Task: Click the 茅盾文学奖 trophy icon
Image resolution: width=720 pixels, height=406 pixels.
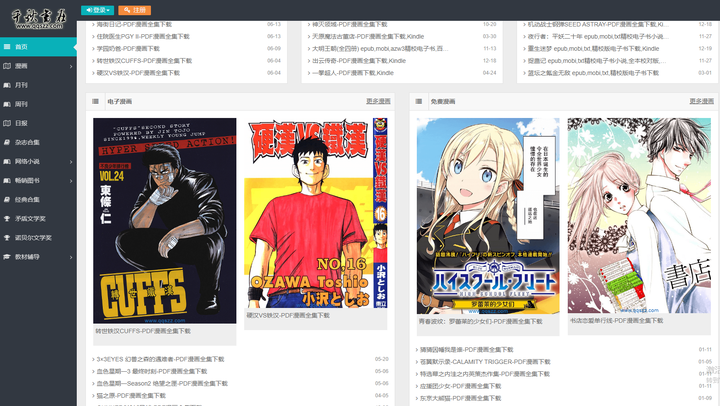Action: pos(7,219)
